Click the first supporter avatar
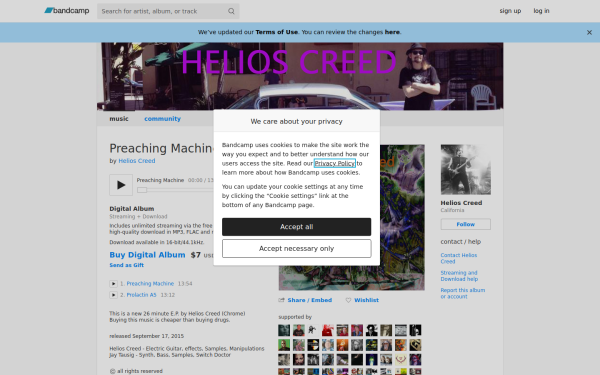600x375 pixels. point(284,330)
